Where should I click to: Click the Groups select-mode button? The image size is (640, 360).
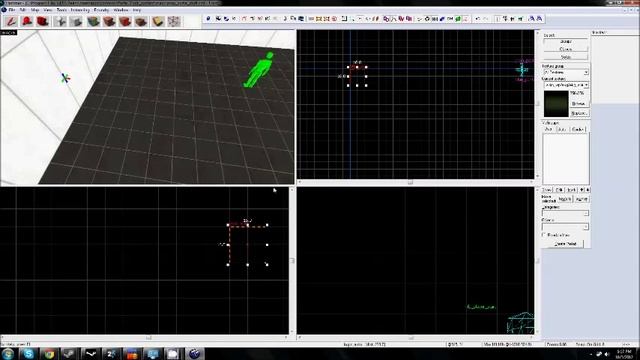point(566,42)
